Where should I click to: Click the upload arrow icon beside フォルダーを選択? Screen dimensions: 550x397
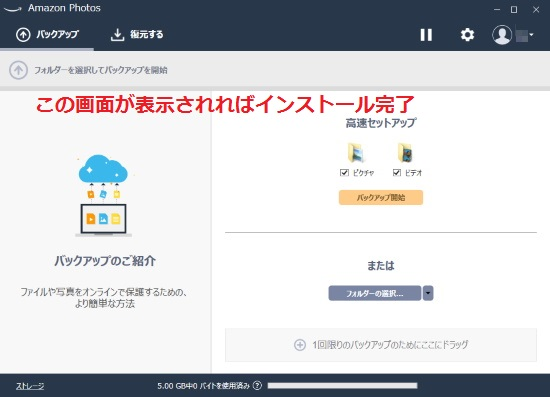tap(18, 70)
